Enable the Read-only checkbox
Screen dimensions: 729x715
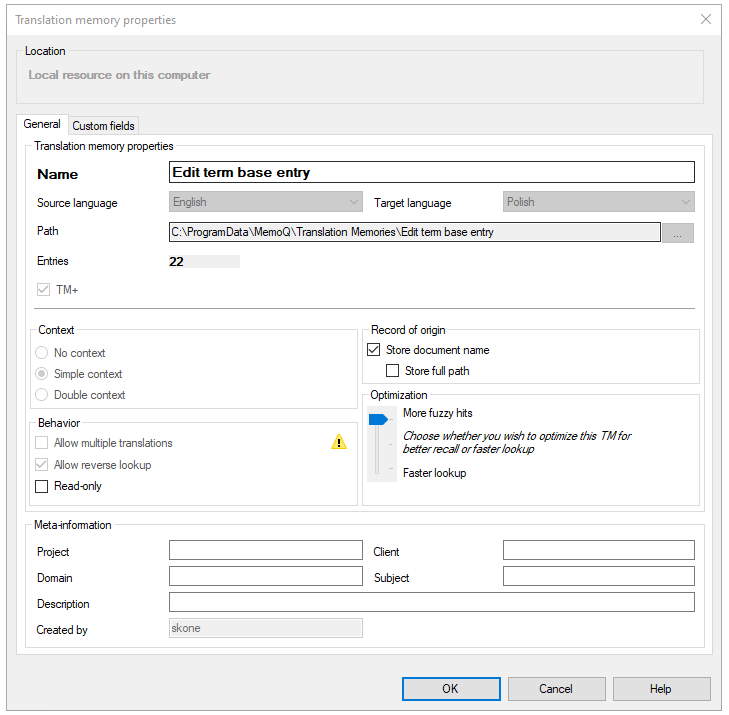click(x=42, y=487)
